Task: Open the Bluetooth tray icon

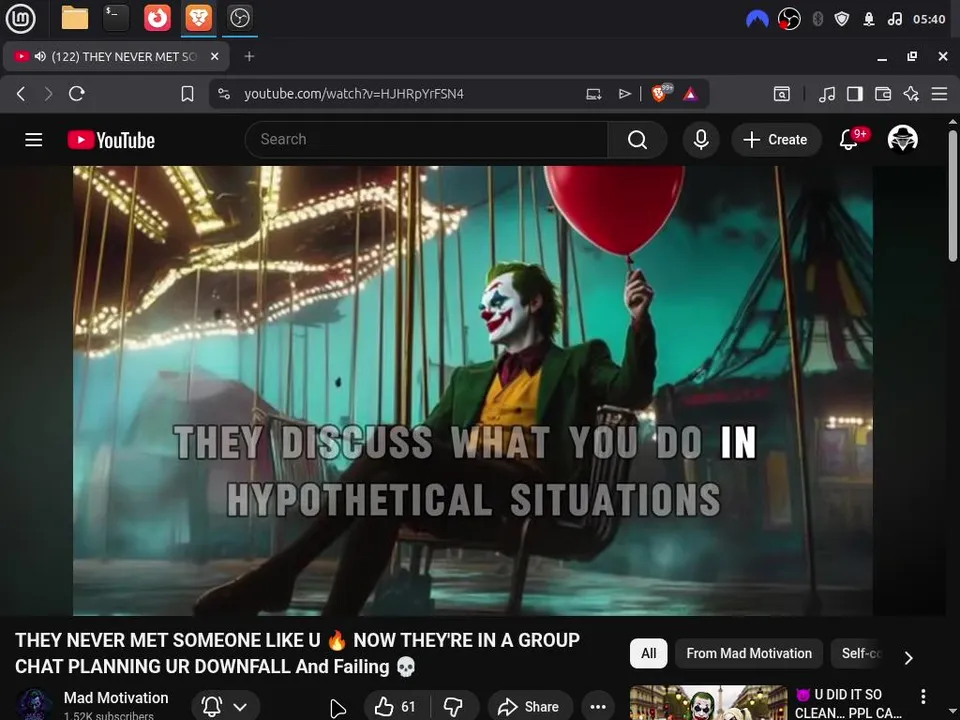Action: (817, 20)
